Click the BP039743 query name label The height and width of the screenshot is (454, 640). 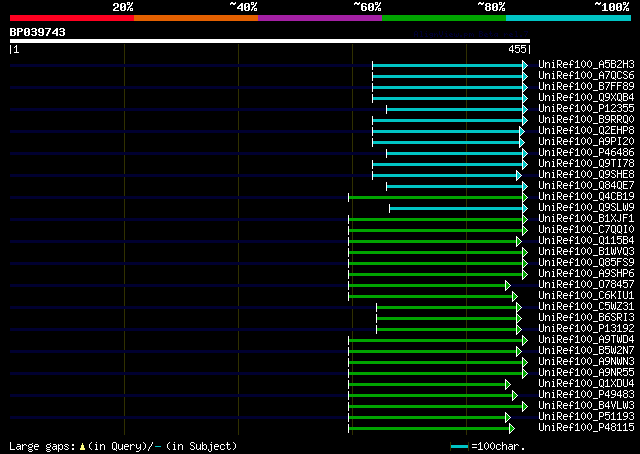38,32
